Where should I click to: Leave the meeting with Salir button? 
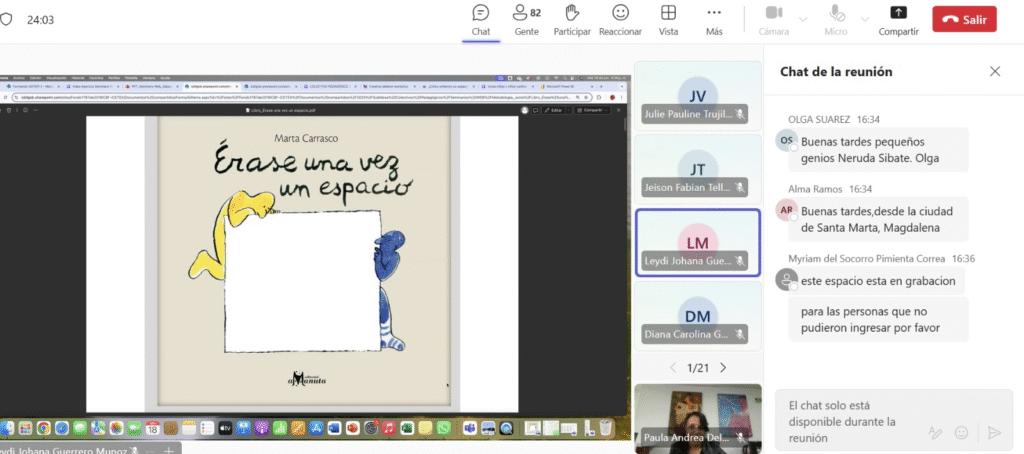coord(964,19)
